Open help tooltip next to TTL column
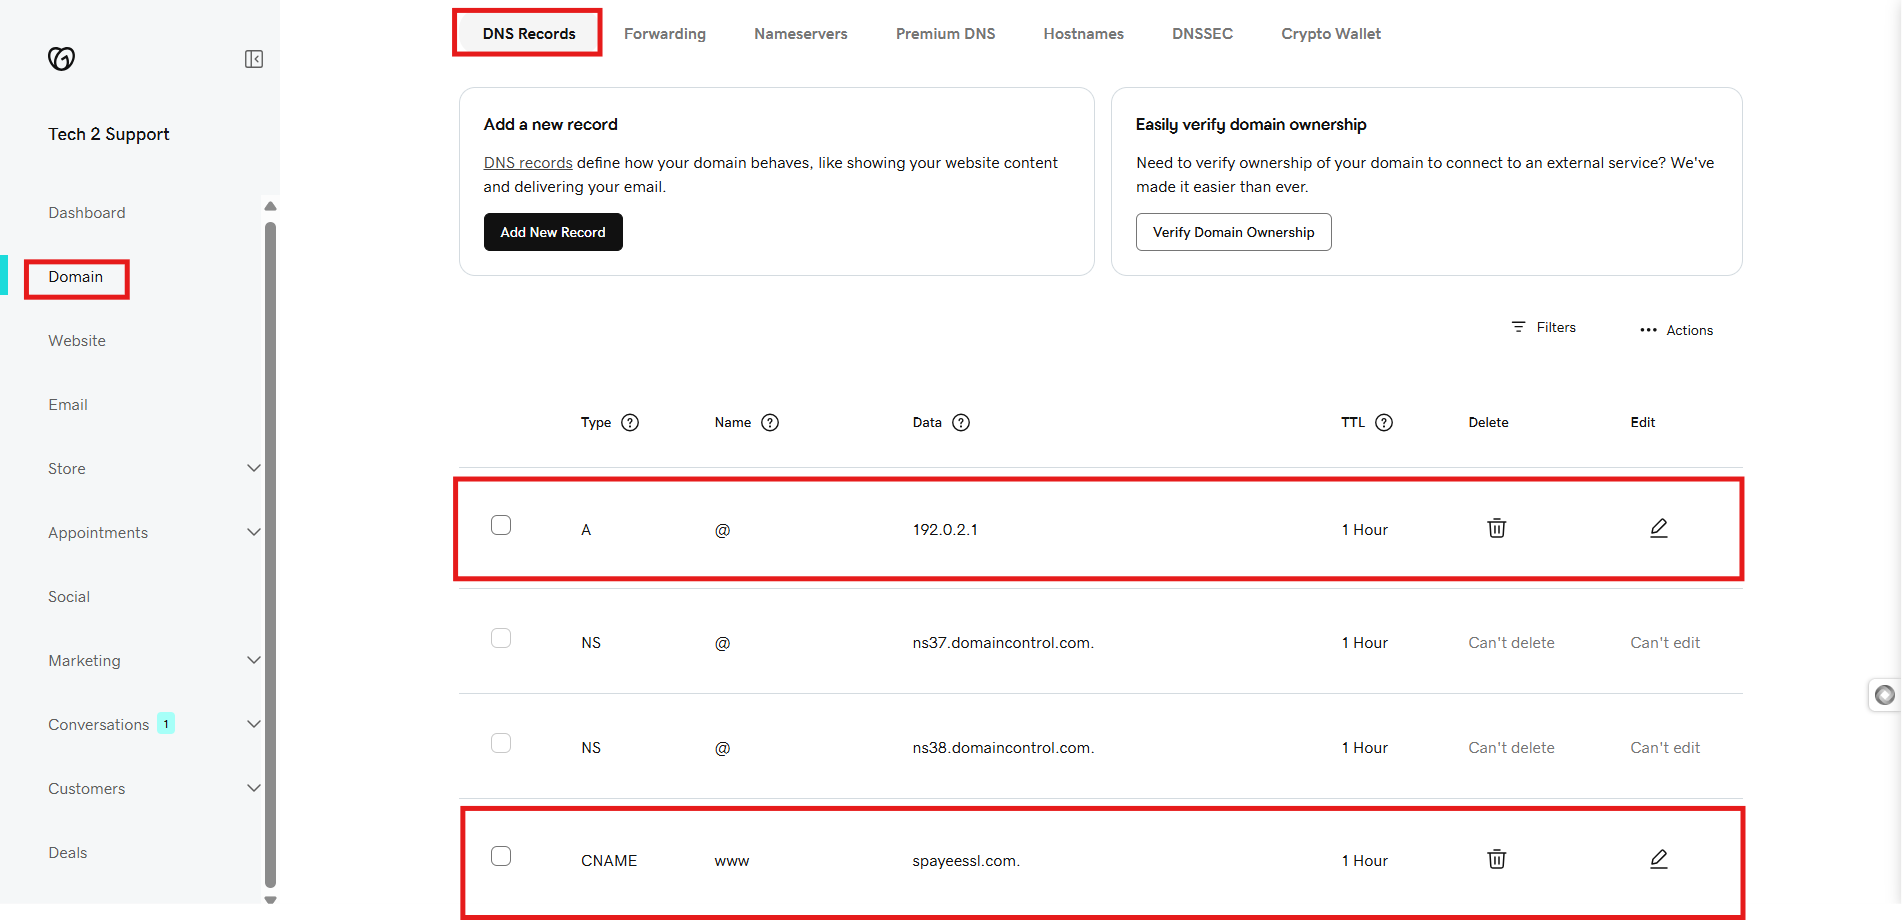Image resolution: width=1902 pixels, height=921 pixels. (1384, 422)
